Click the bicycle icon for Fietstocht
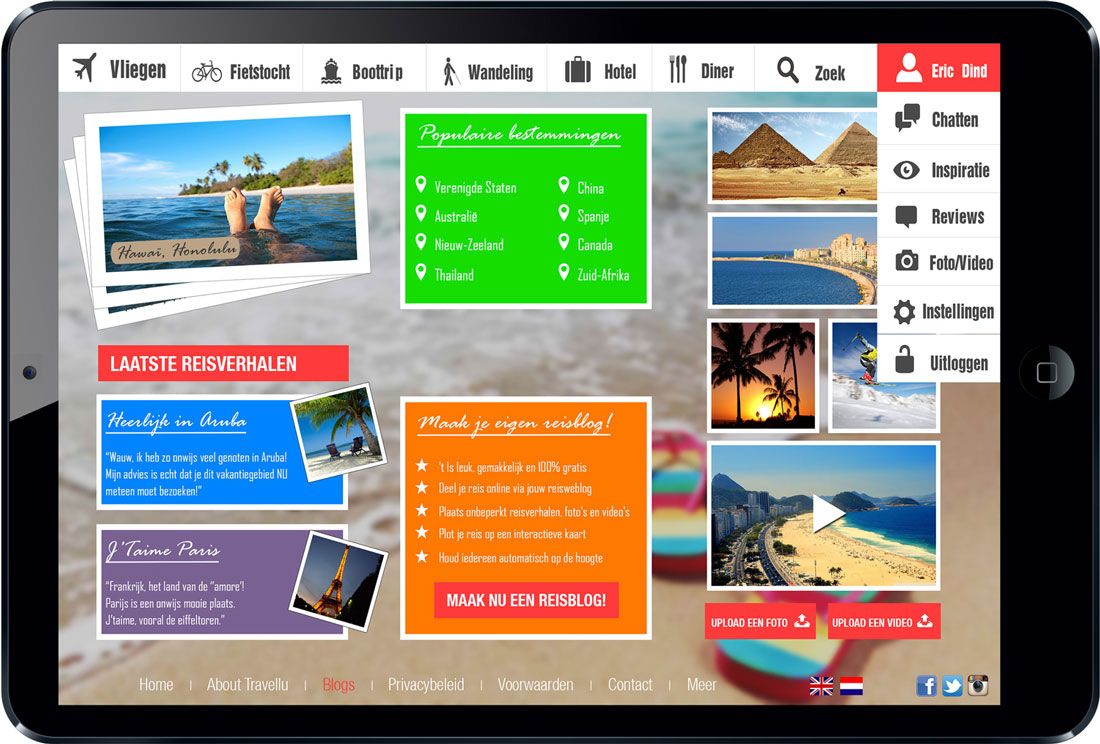The height and width of the screenshot is (744, 1100). coord(207,71)
